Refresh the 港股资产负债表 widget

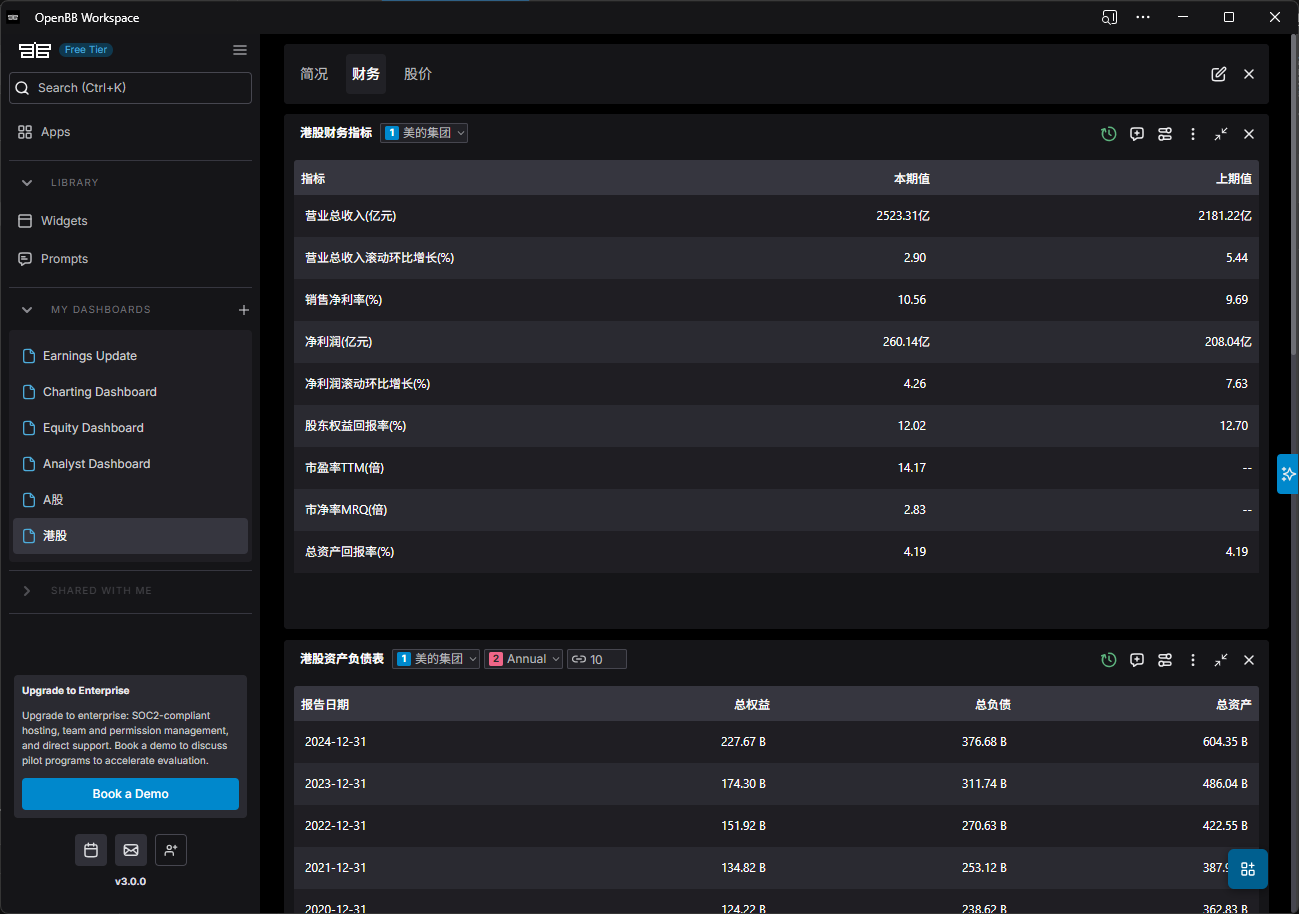pyautogui.click(x=1108, y=660)
